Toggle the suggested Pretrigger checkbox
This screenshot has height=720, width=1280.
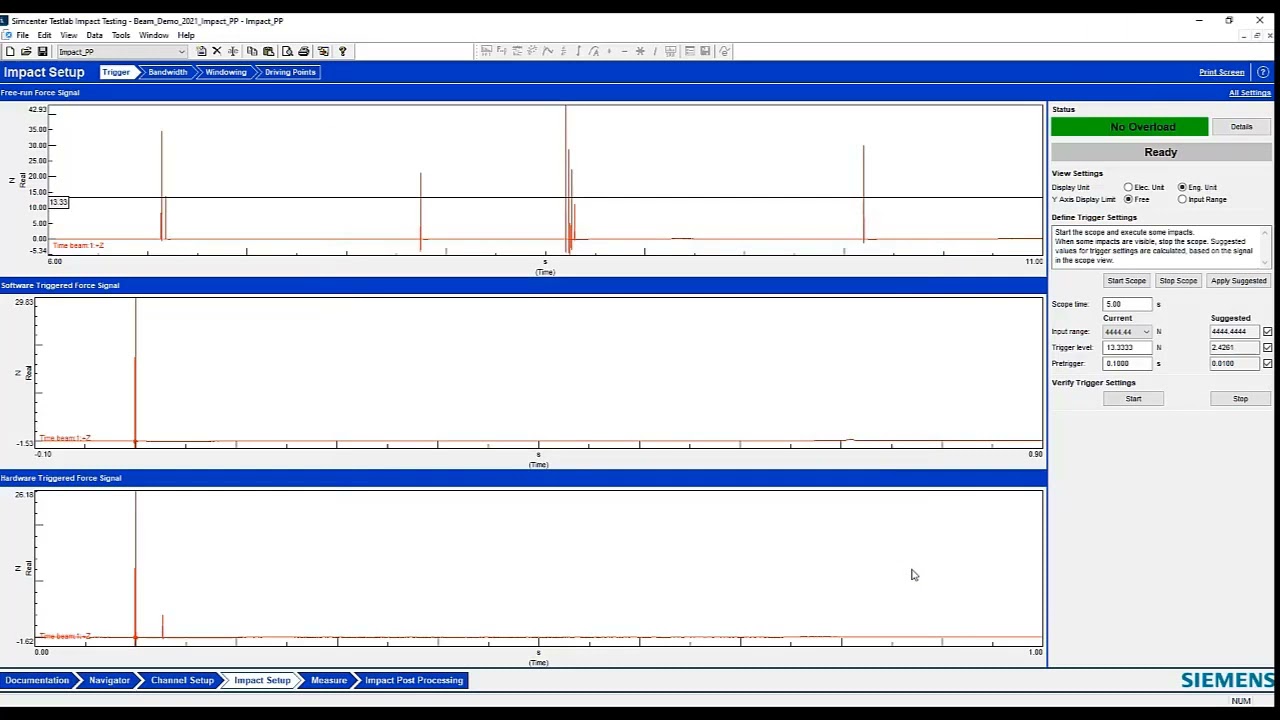coord(1267,363)
